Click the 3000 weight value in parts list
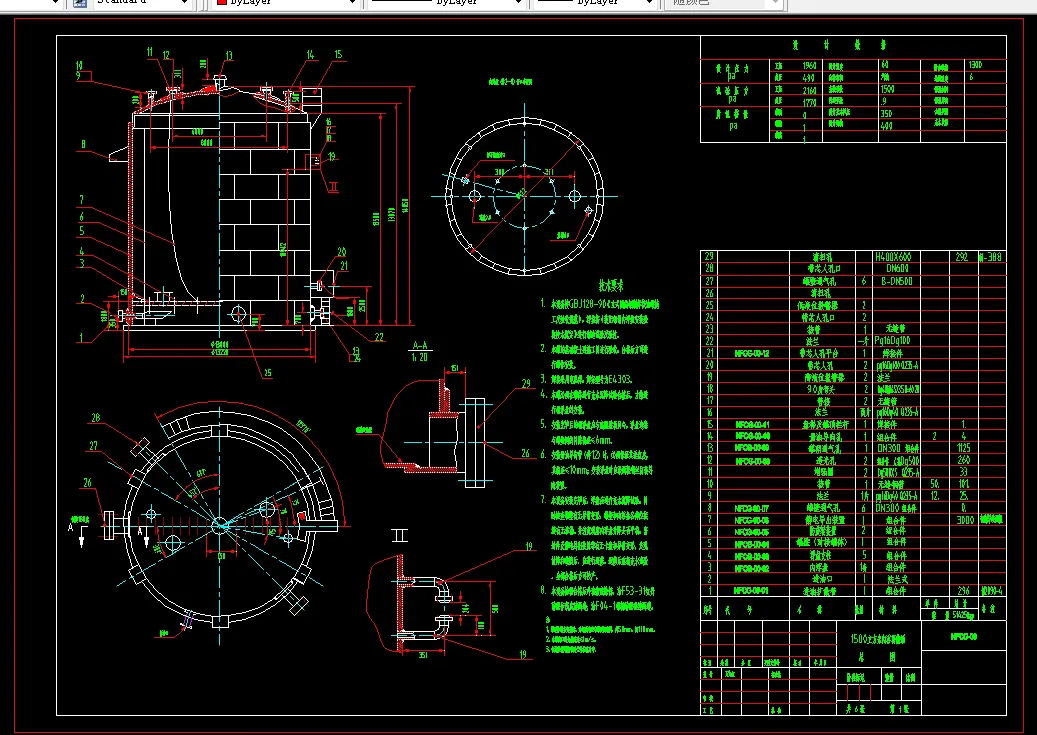 pyautogui.click(x=965, y=520)
